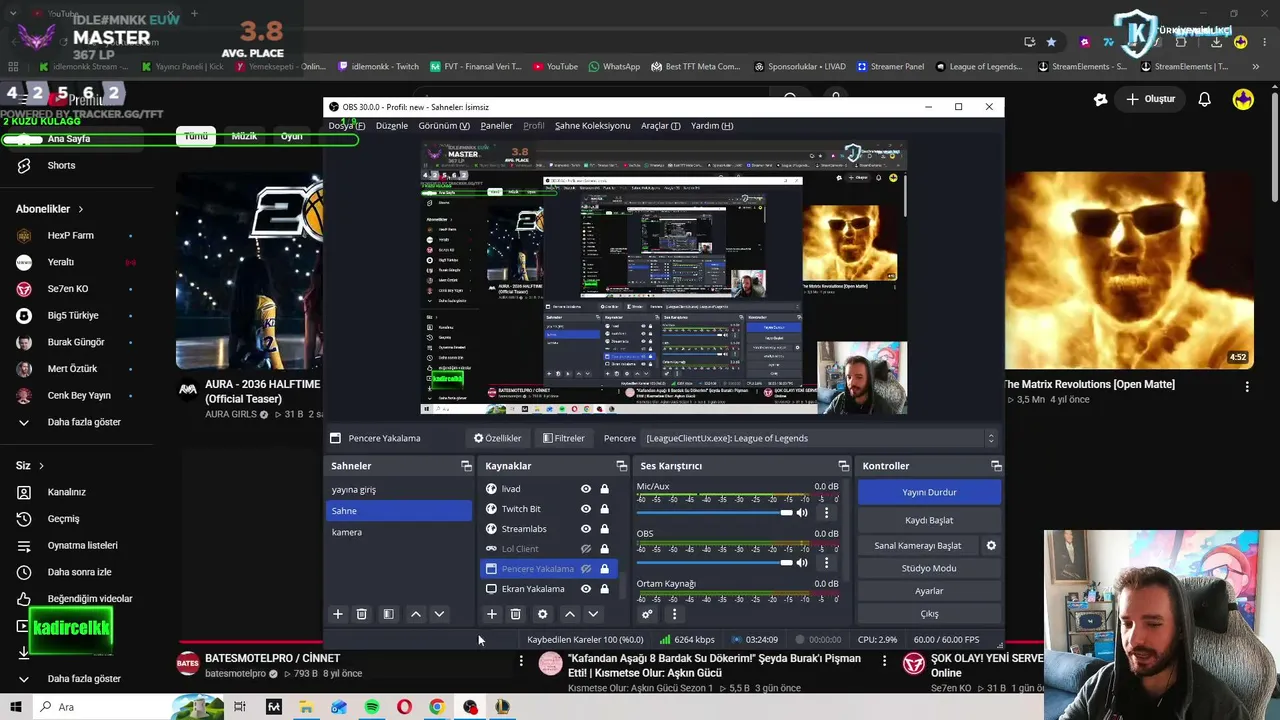The height and width of the screenshot is (720, 1280).
Task: Open scene filters icon in Sahneler toolbar
Action: point(388,614)
